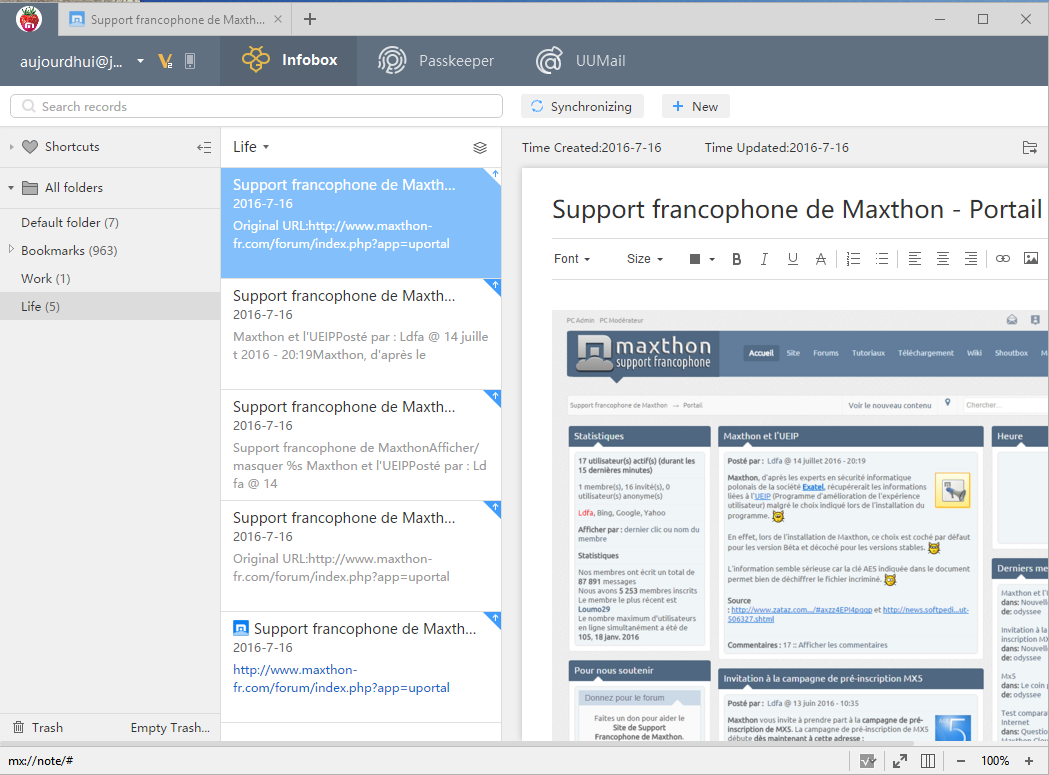The width and height of the screenshot is (1049, 775).
Task: Collapse the All folders tree
Action: (11, 188)
